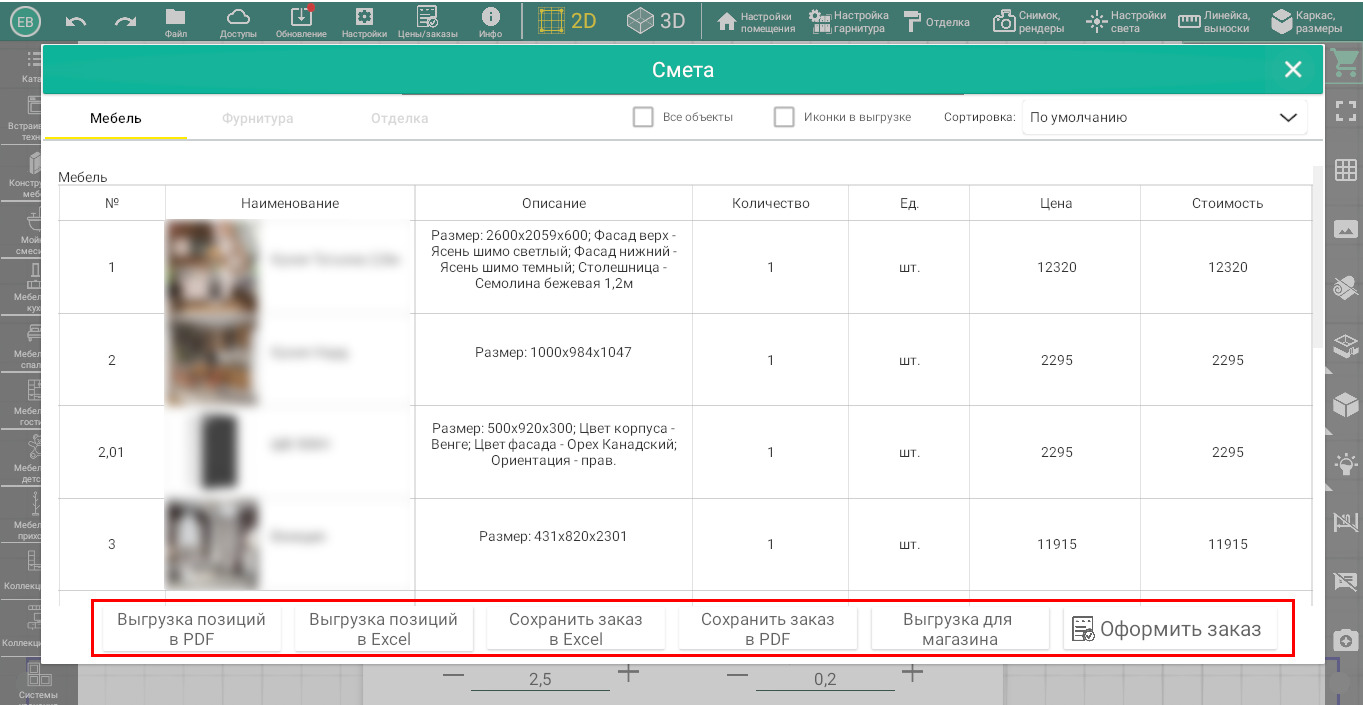Enable the Все объекты checkbox
The height and width of the screenshot is (705, 1363).
click(x=643, y=117)
